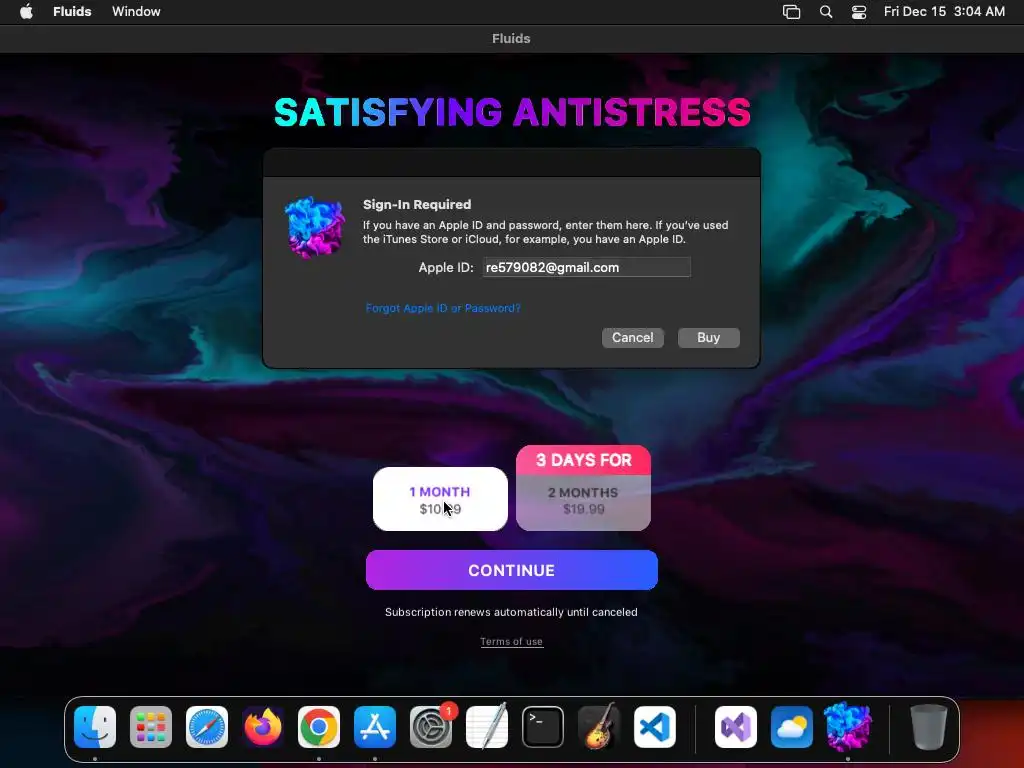Open the Apple menu
This screenshot has width=1024, height=768.
[26, 12]
